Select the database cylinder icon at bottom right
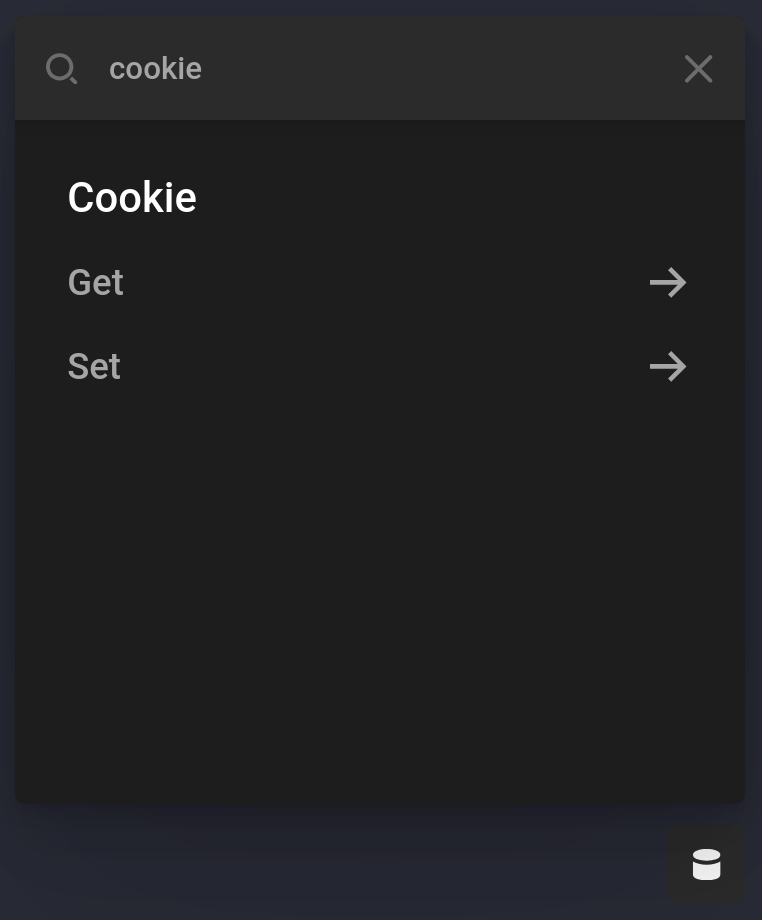Screen dimensions: 762x920 [706, 864]
